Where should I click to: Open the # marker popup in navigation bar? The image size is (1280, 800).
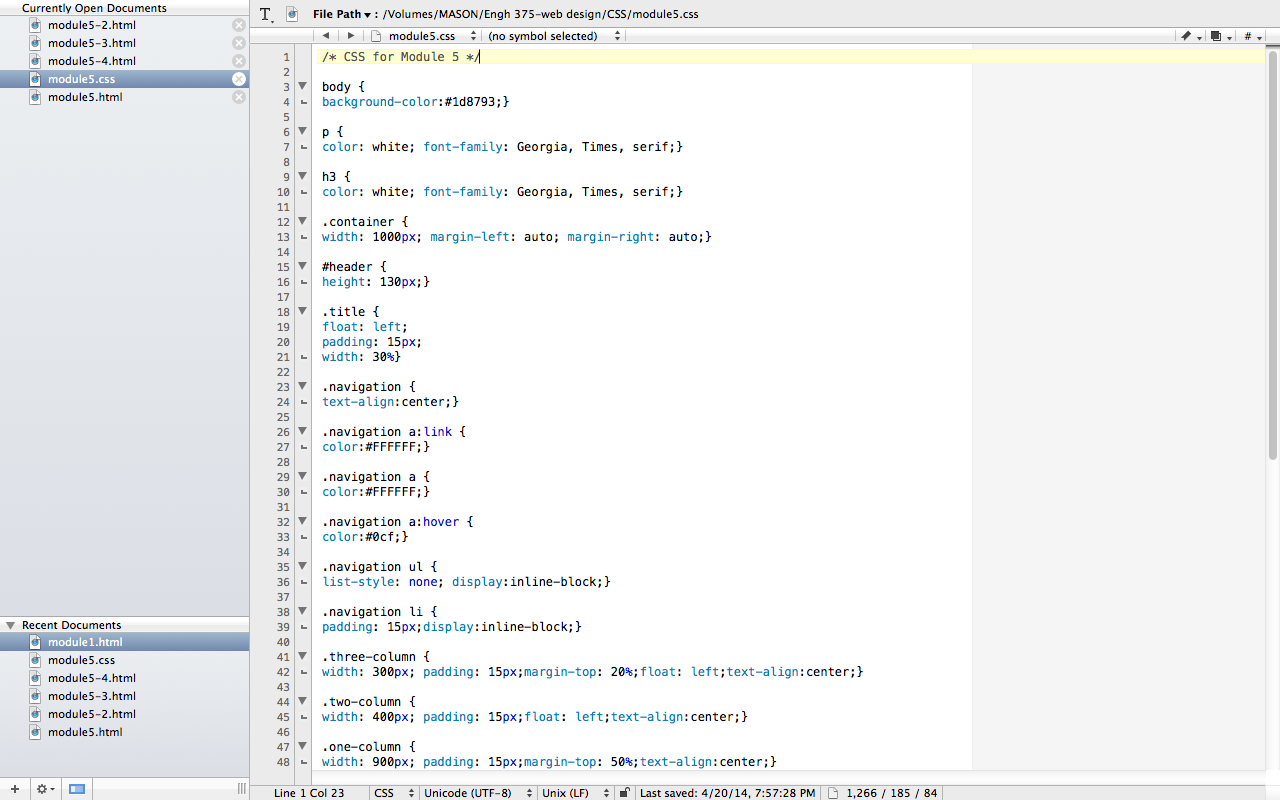point(1251,36)
